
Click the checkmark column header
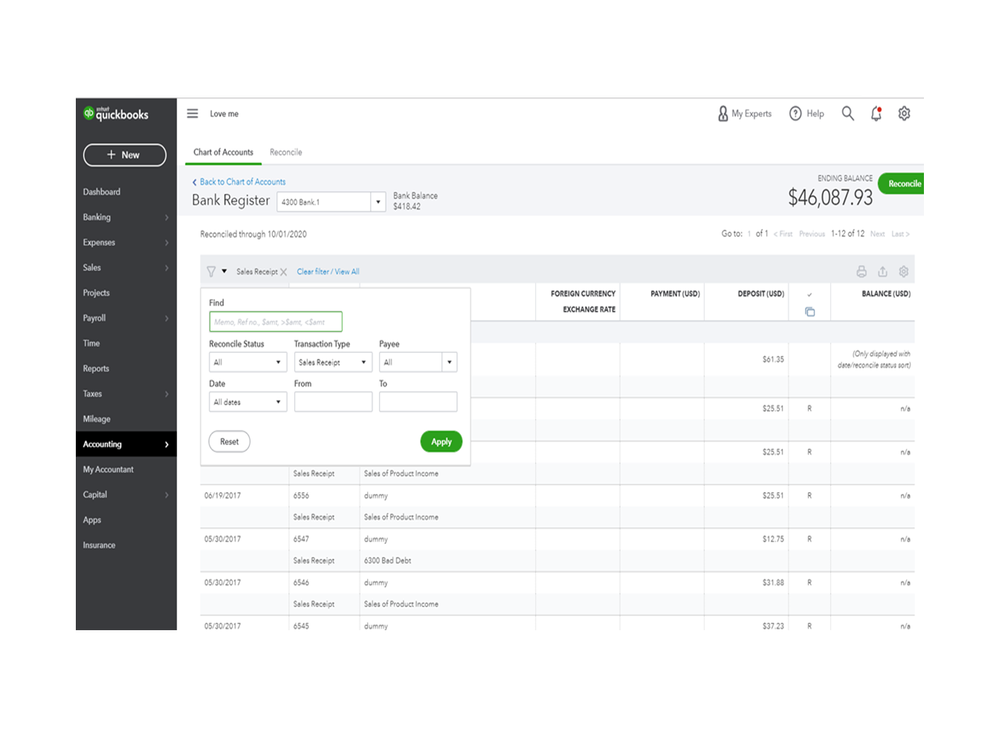click(810, 295)
